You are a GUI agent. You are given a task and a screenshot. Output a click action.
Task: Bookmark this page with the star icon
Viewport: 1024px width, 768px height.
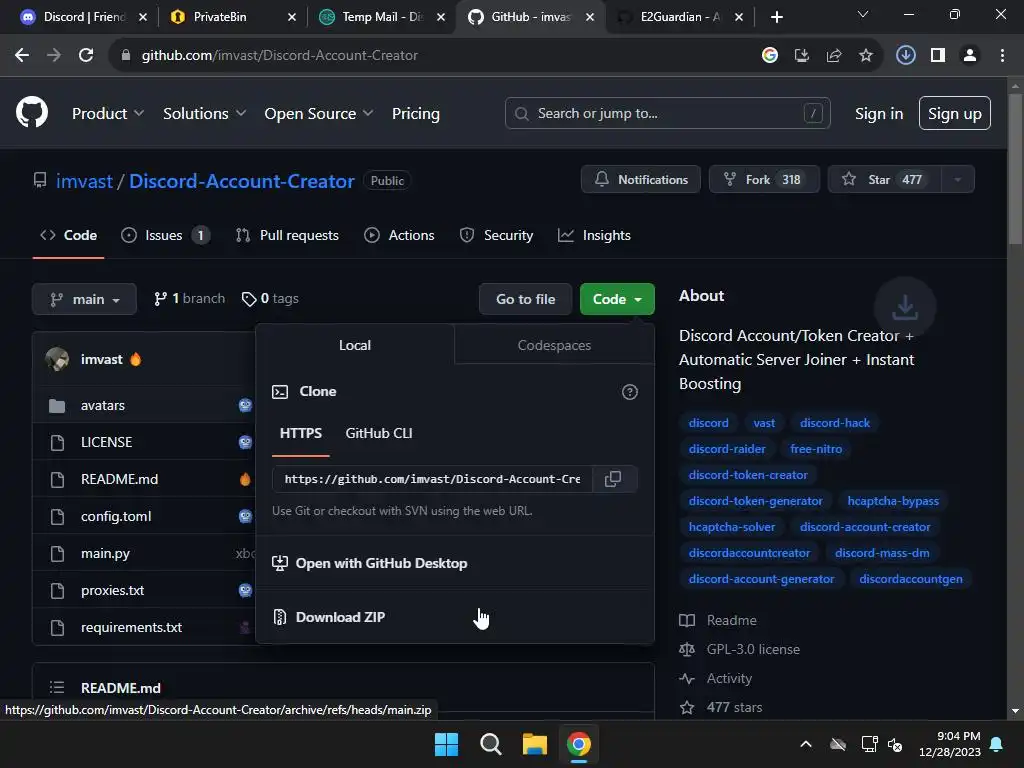point(866,56)
